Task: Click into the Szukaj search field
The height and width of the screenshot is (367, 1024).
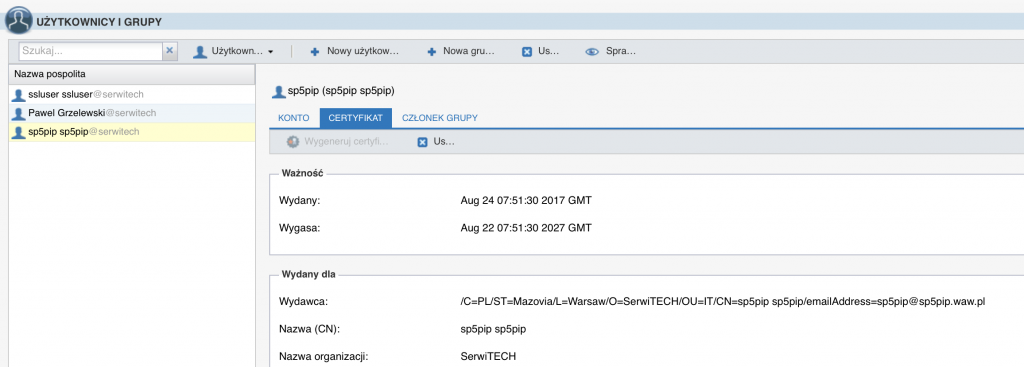Action: pos(90,51)
